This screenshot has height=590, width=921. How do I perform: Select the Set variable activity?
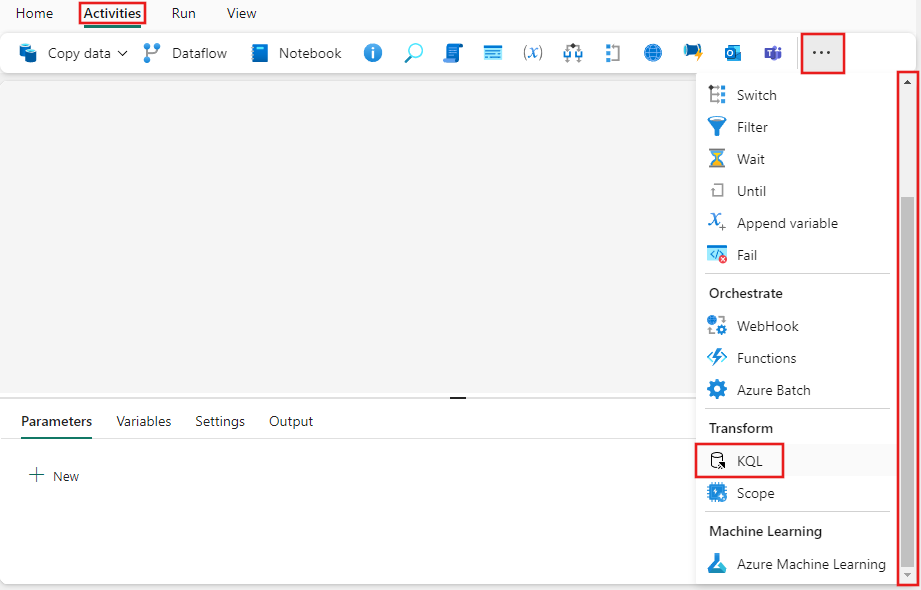tap(533, 52)
